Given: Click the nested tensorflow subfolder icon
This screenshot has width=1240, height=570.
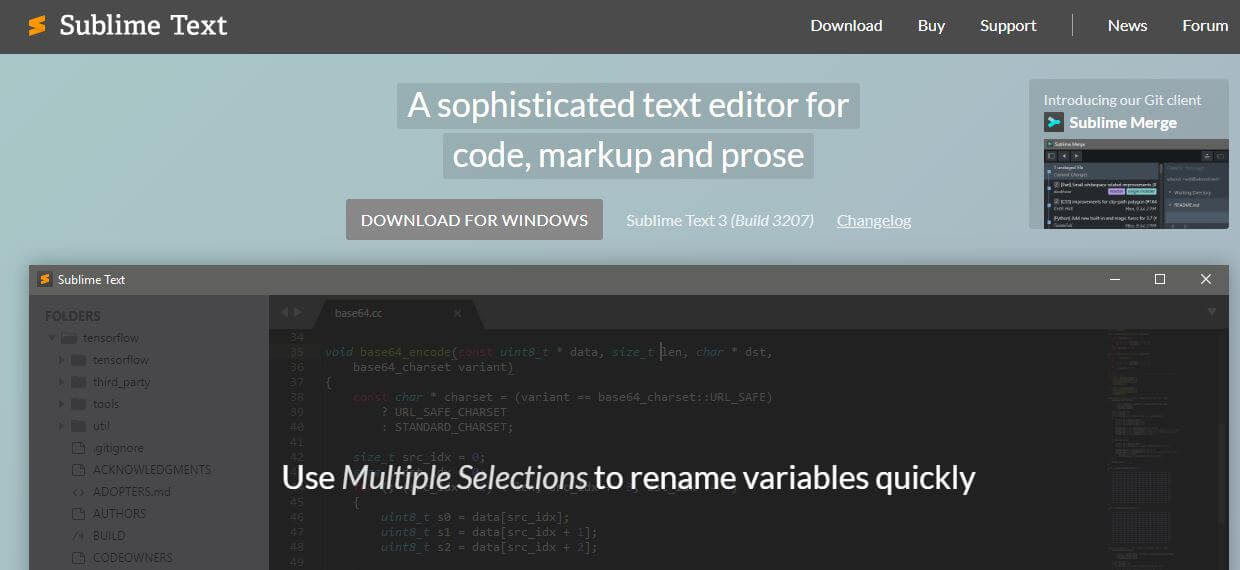Looking at the screenshot, I should point(78,360).
